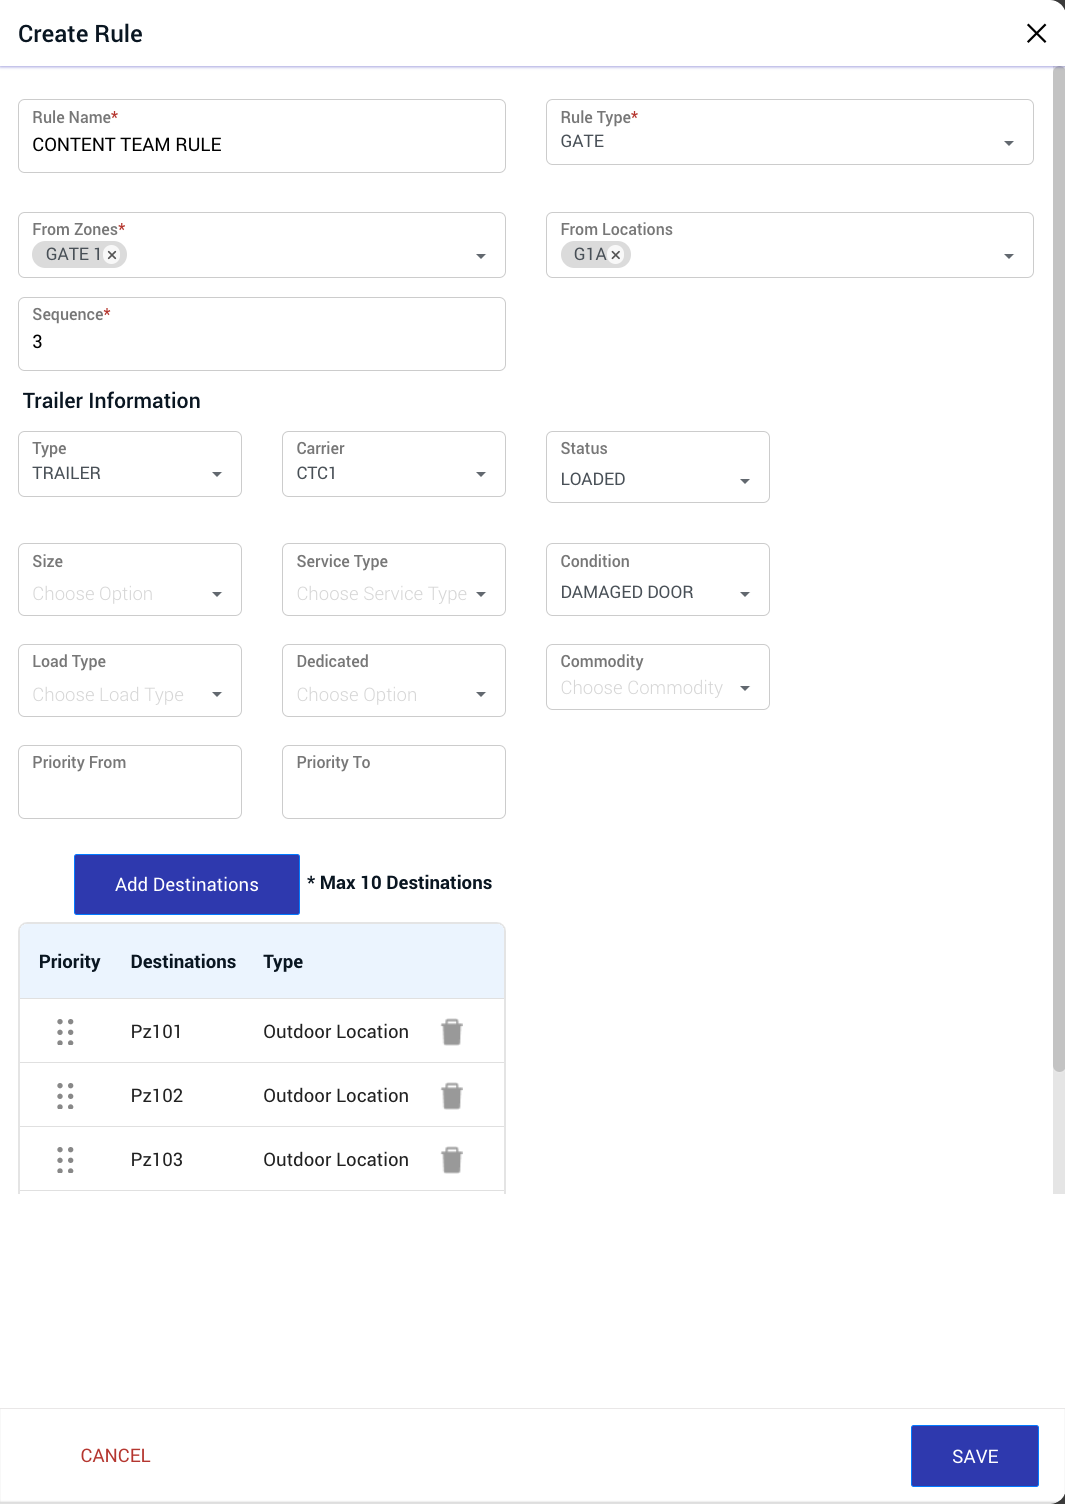Click Outdoor Location in Pz102 row
This screenshot has width=1065, height=1504.
[x=336, y=1095]
